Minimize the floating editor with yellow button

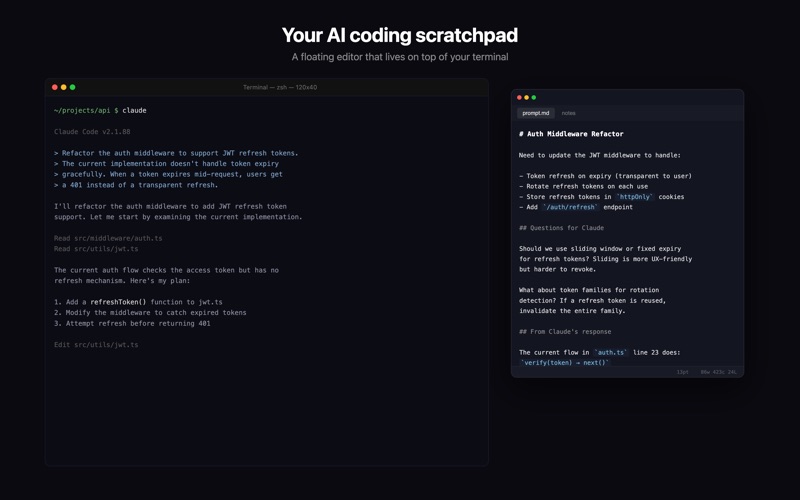coord(527,97)
